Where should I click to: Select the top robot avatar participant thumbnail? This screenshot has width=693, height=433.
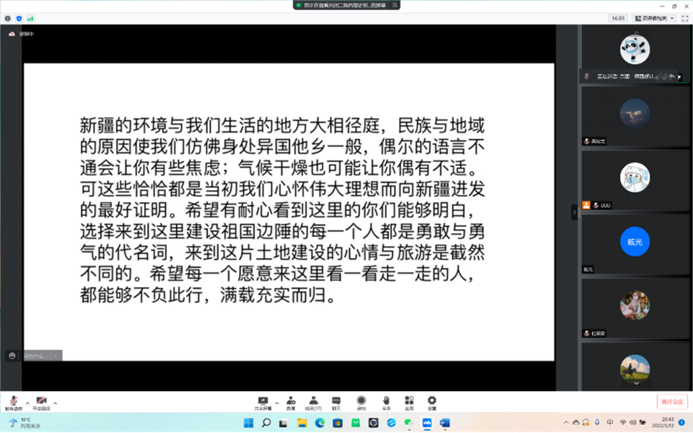tap(634, 49)
